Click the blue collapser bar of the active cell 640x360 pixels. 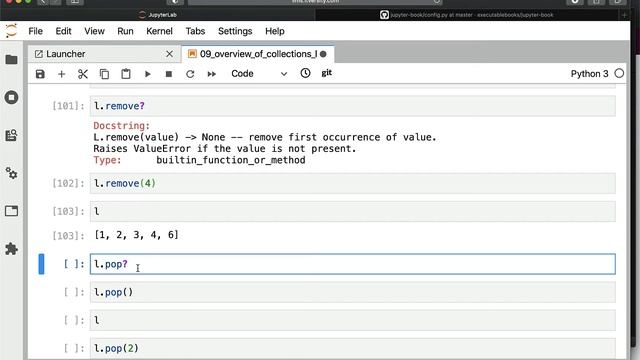(41, 264)
